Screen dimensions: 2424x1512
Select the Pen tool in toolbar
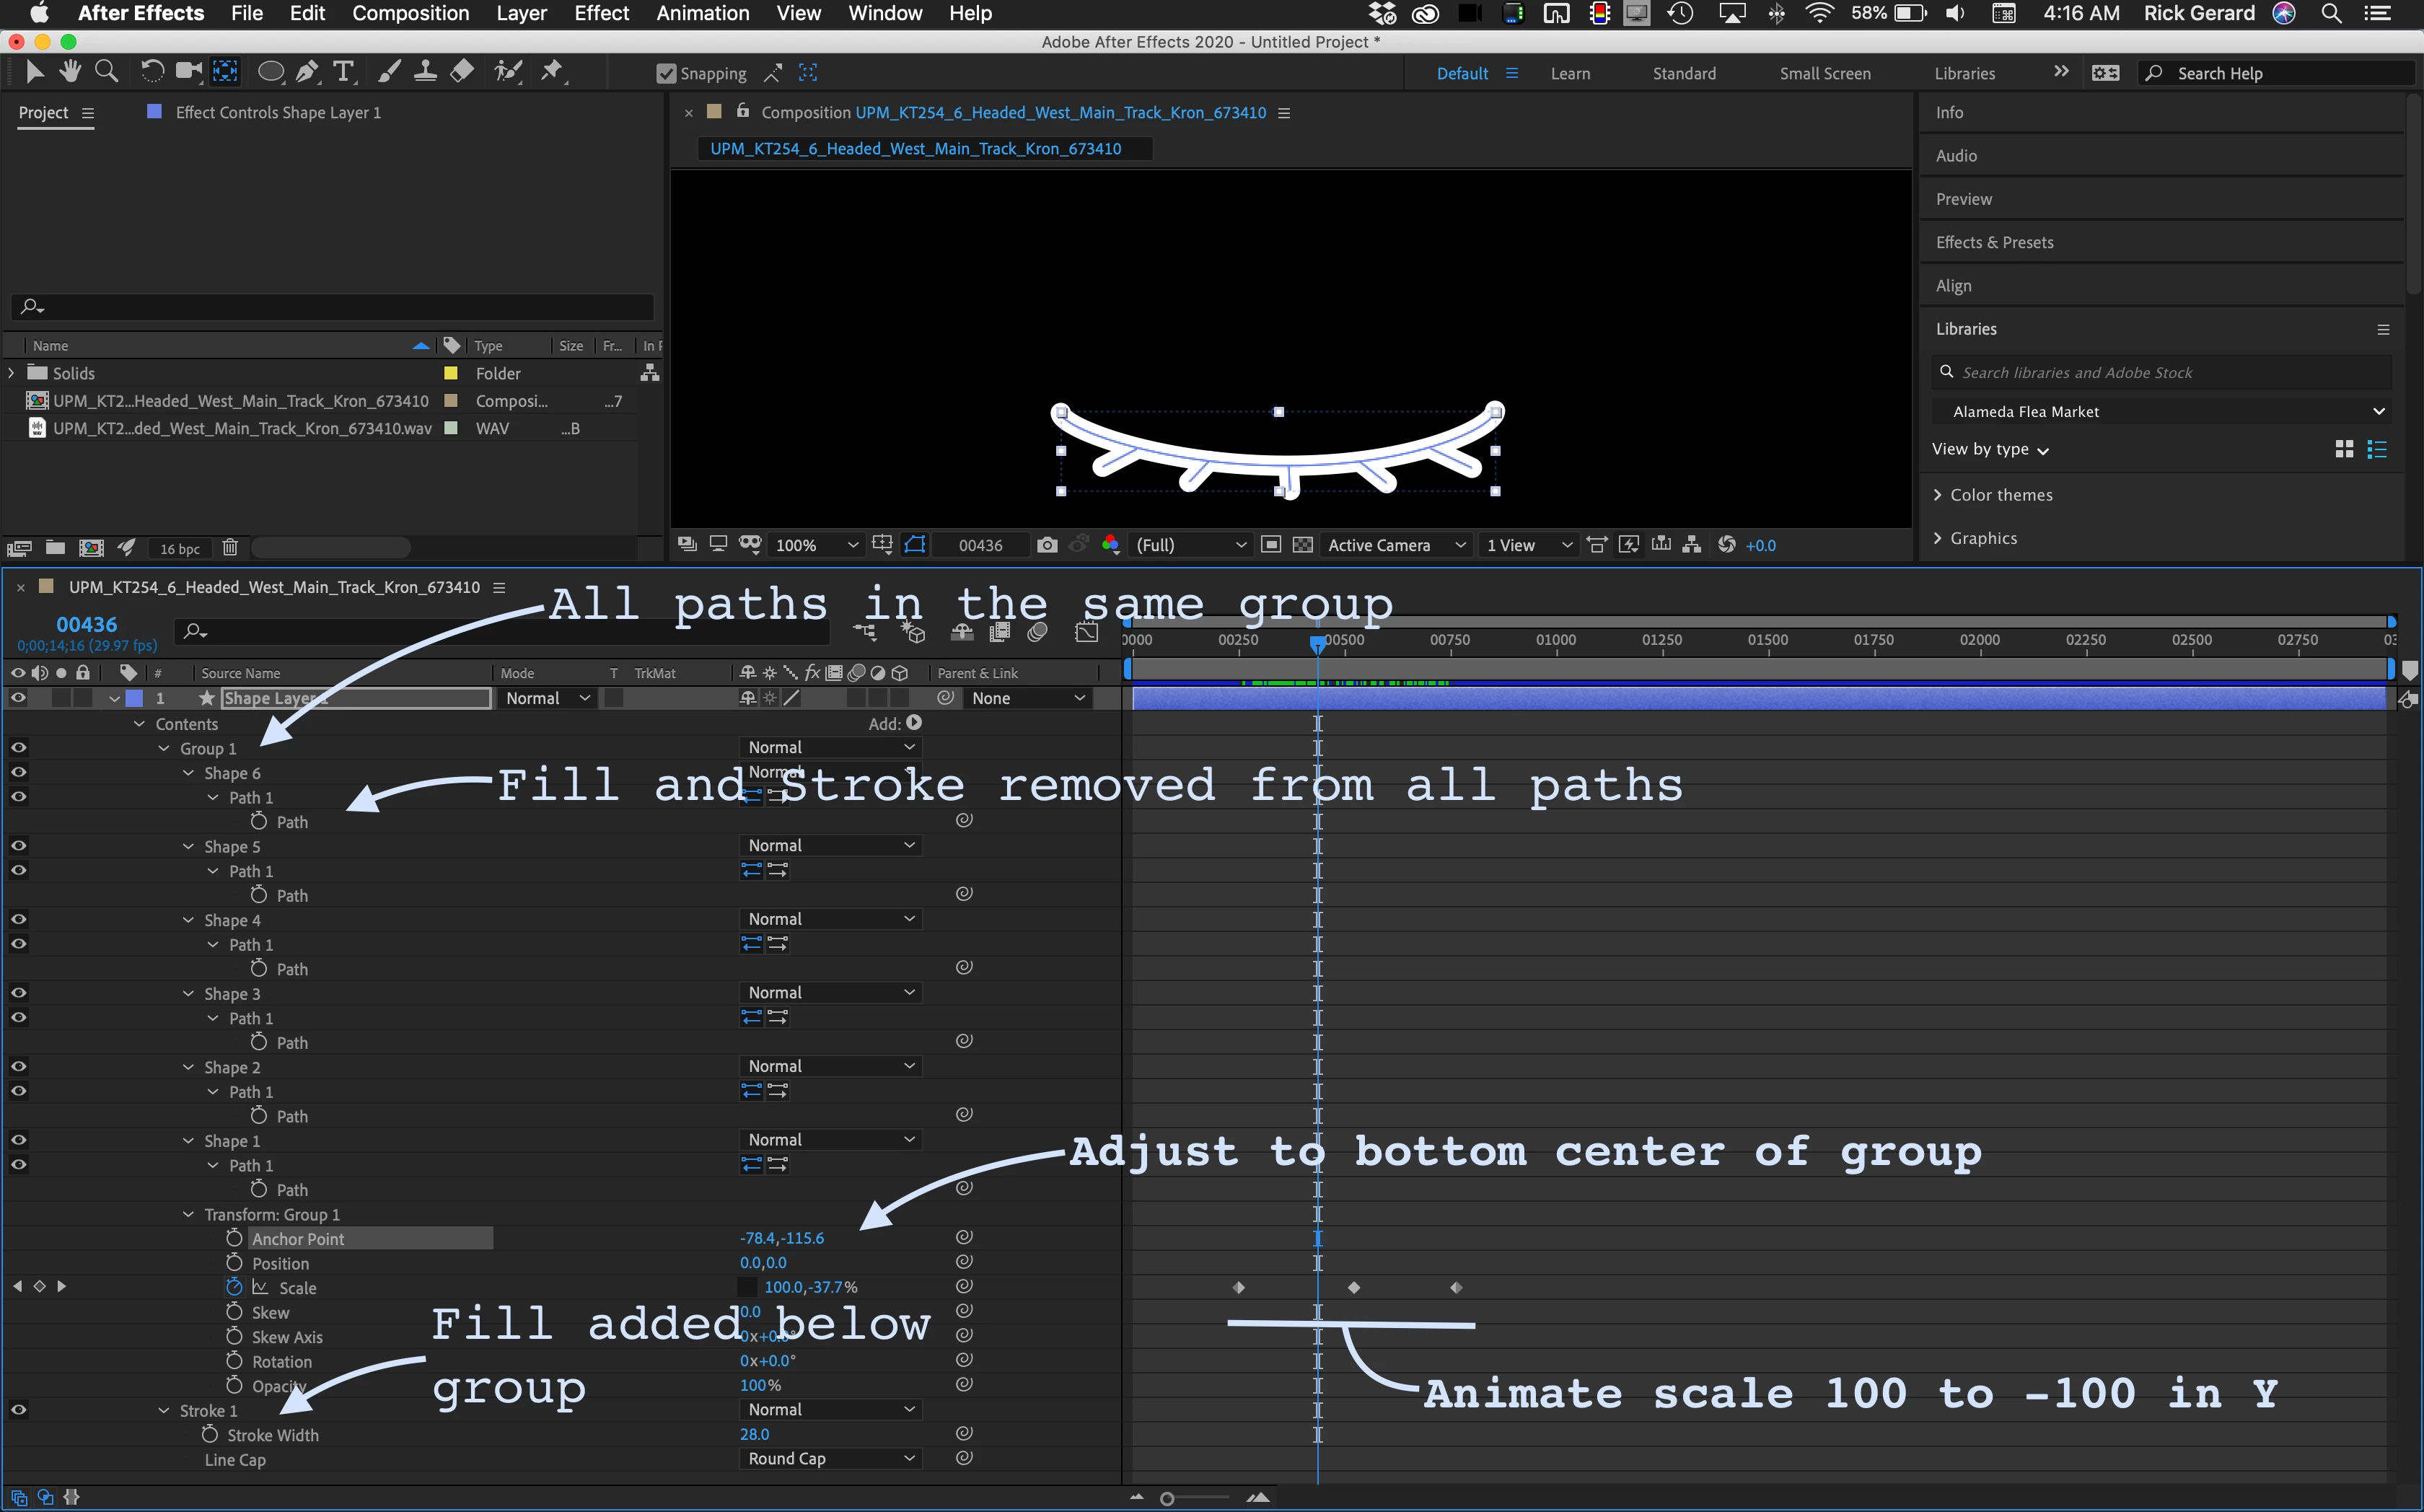tap(308, 72)
